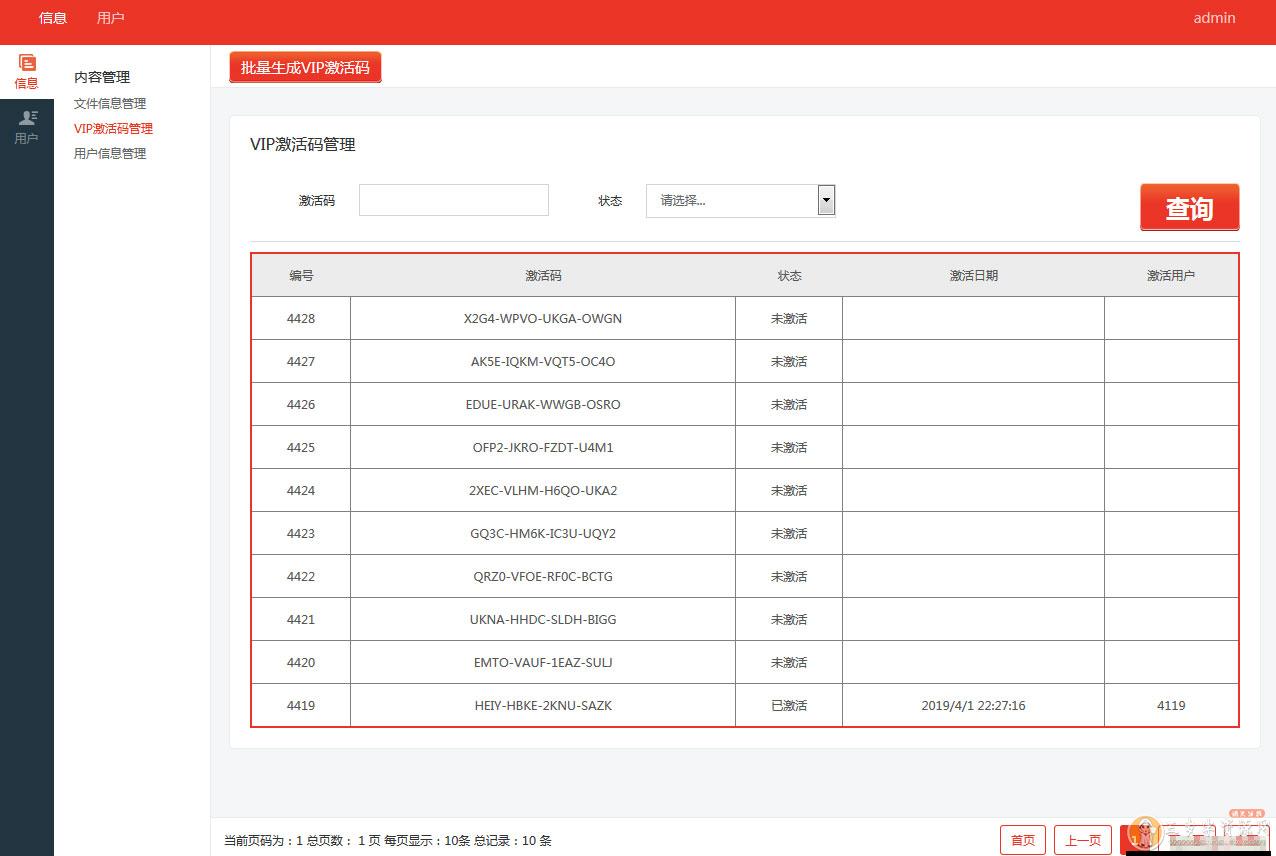The width and height of the screenshot is (1276, 856).
Task: Expand the 状态 dropdown arrow
Action: pyautogui.click(x=826, y=200)
